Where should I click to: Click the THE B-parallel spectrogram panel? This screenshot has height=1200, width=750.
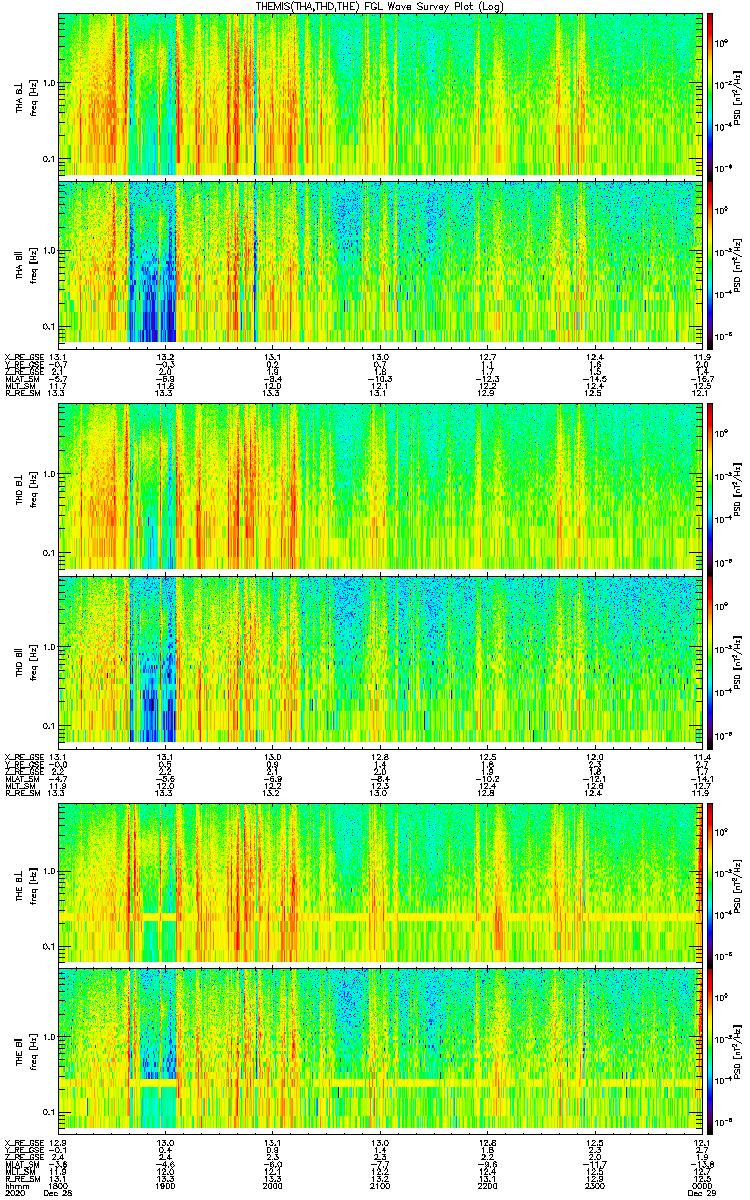coord(379,1049)
